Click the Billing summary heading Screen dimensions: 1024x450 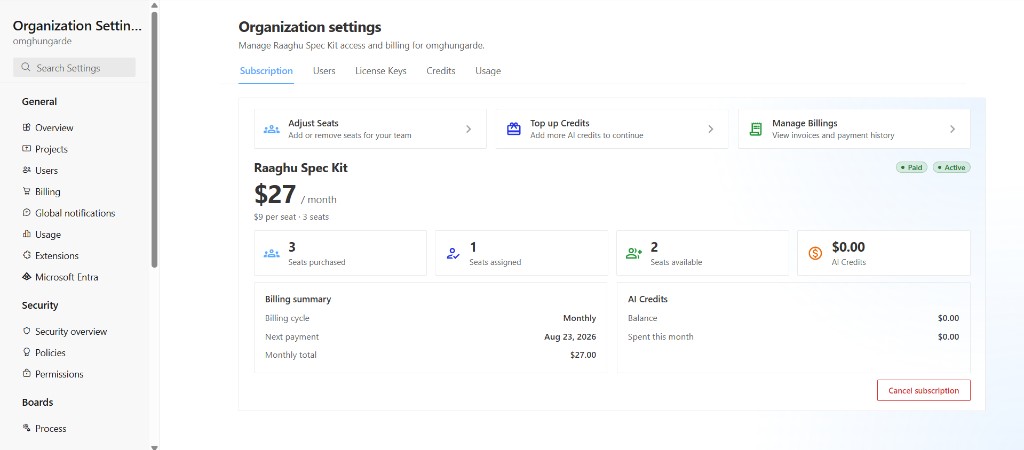pyautogui.click(x=298, y=299)
